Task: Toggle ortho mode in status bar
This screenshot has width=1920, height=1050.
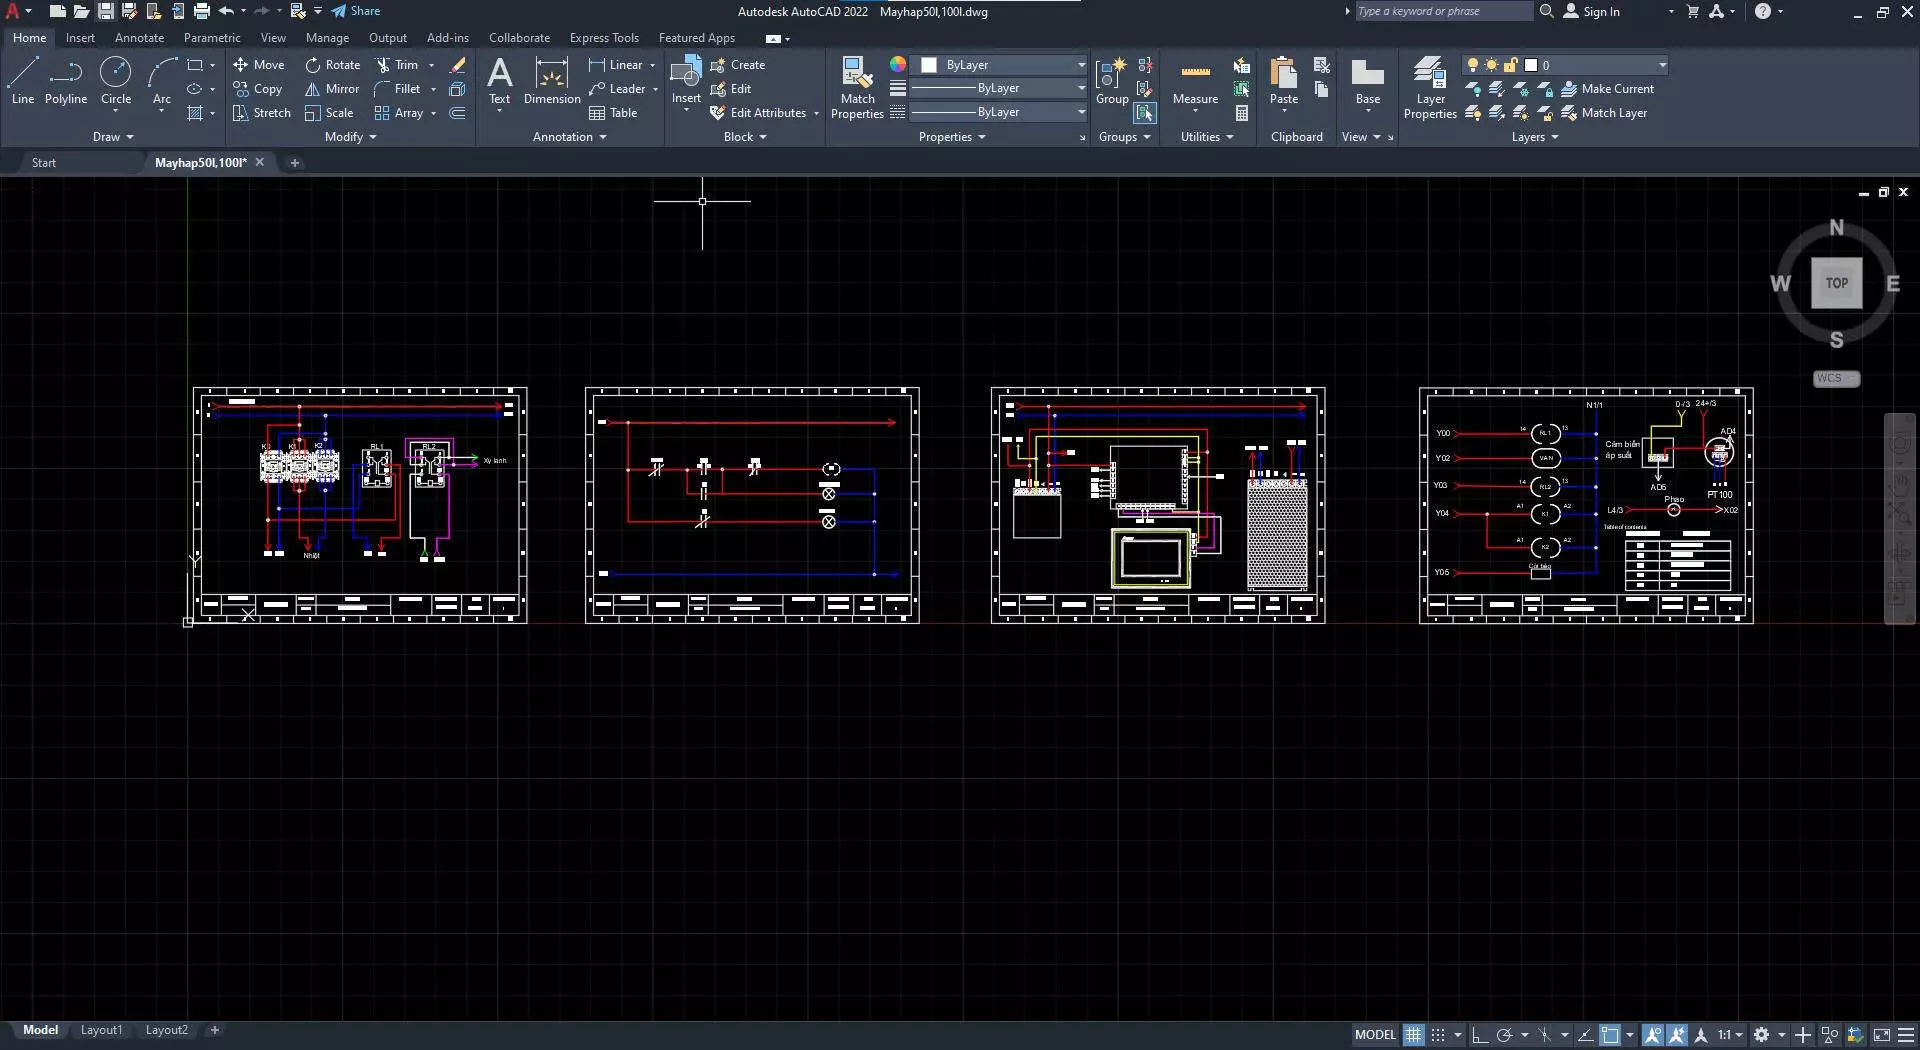Action: (1480, 1035)
